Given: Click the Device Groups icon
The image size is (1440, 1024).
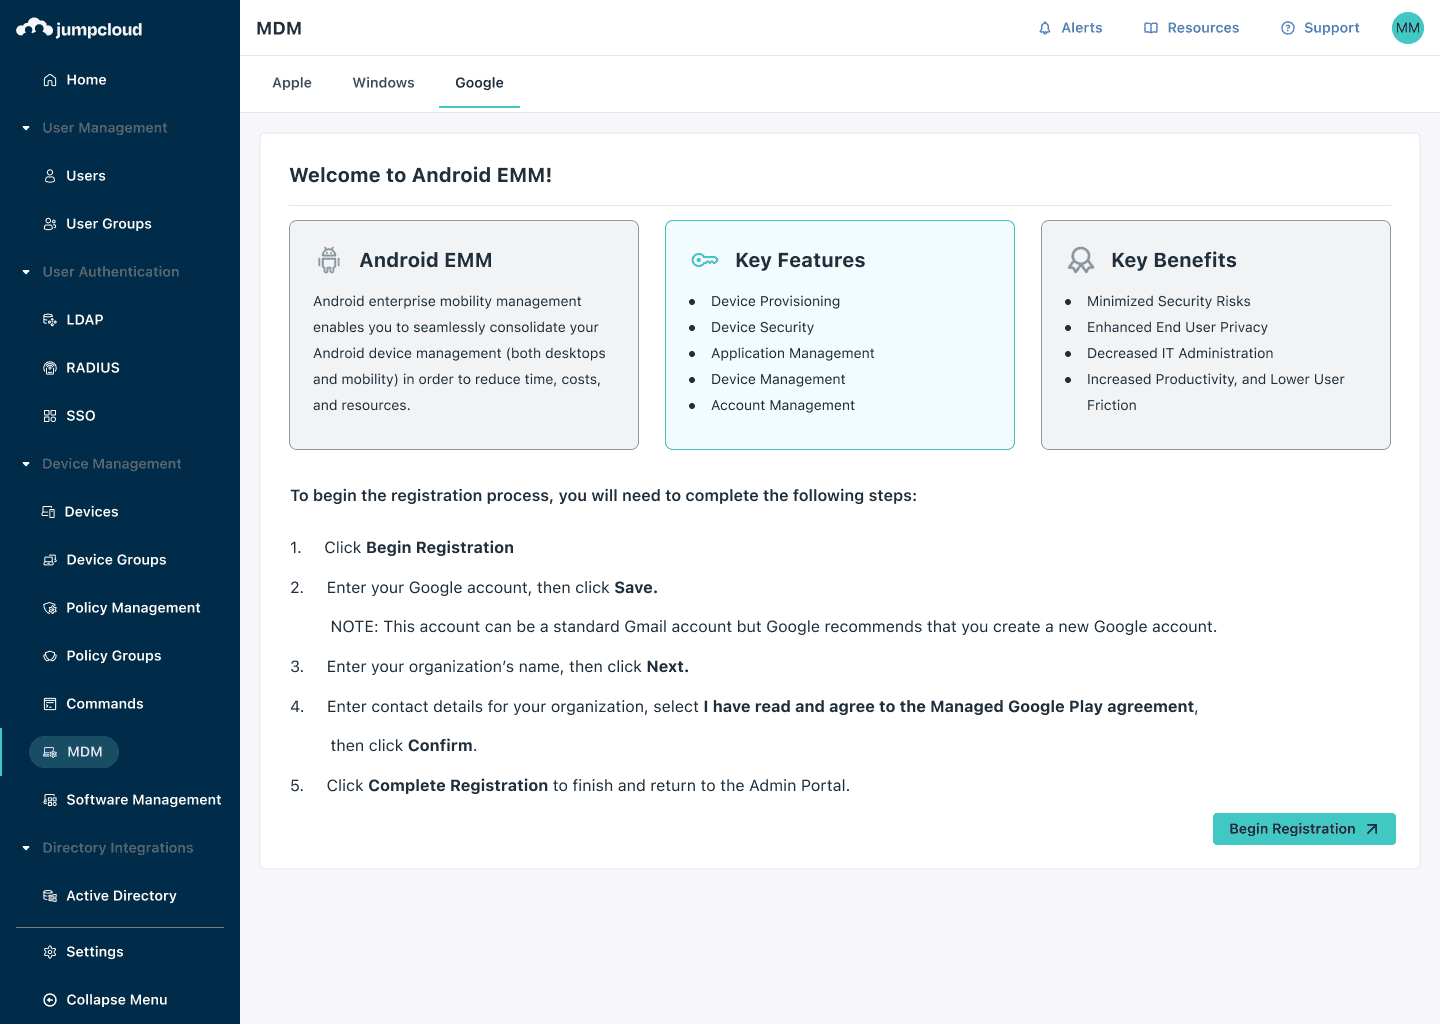Looking at the screenshot, I should [50, 560].
